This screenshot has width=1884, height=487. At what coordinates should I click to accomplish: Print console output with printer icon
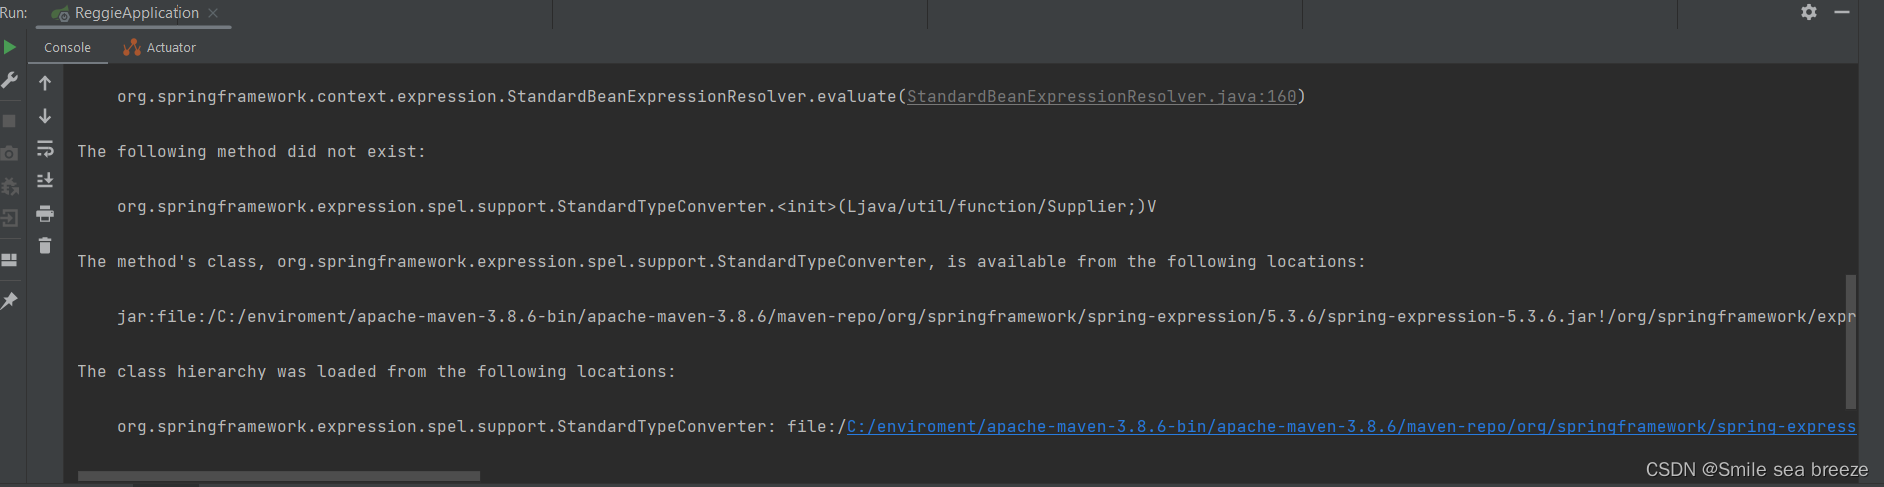point(45,214)
